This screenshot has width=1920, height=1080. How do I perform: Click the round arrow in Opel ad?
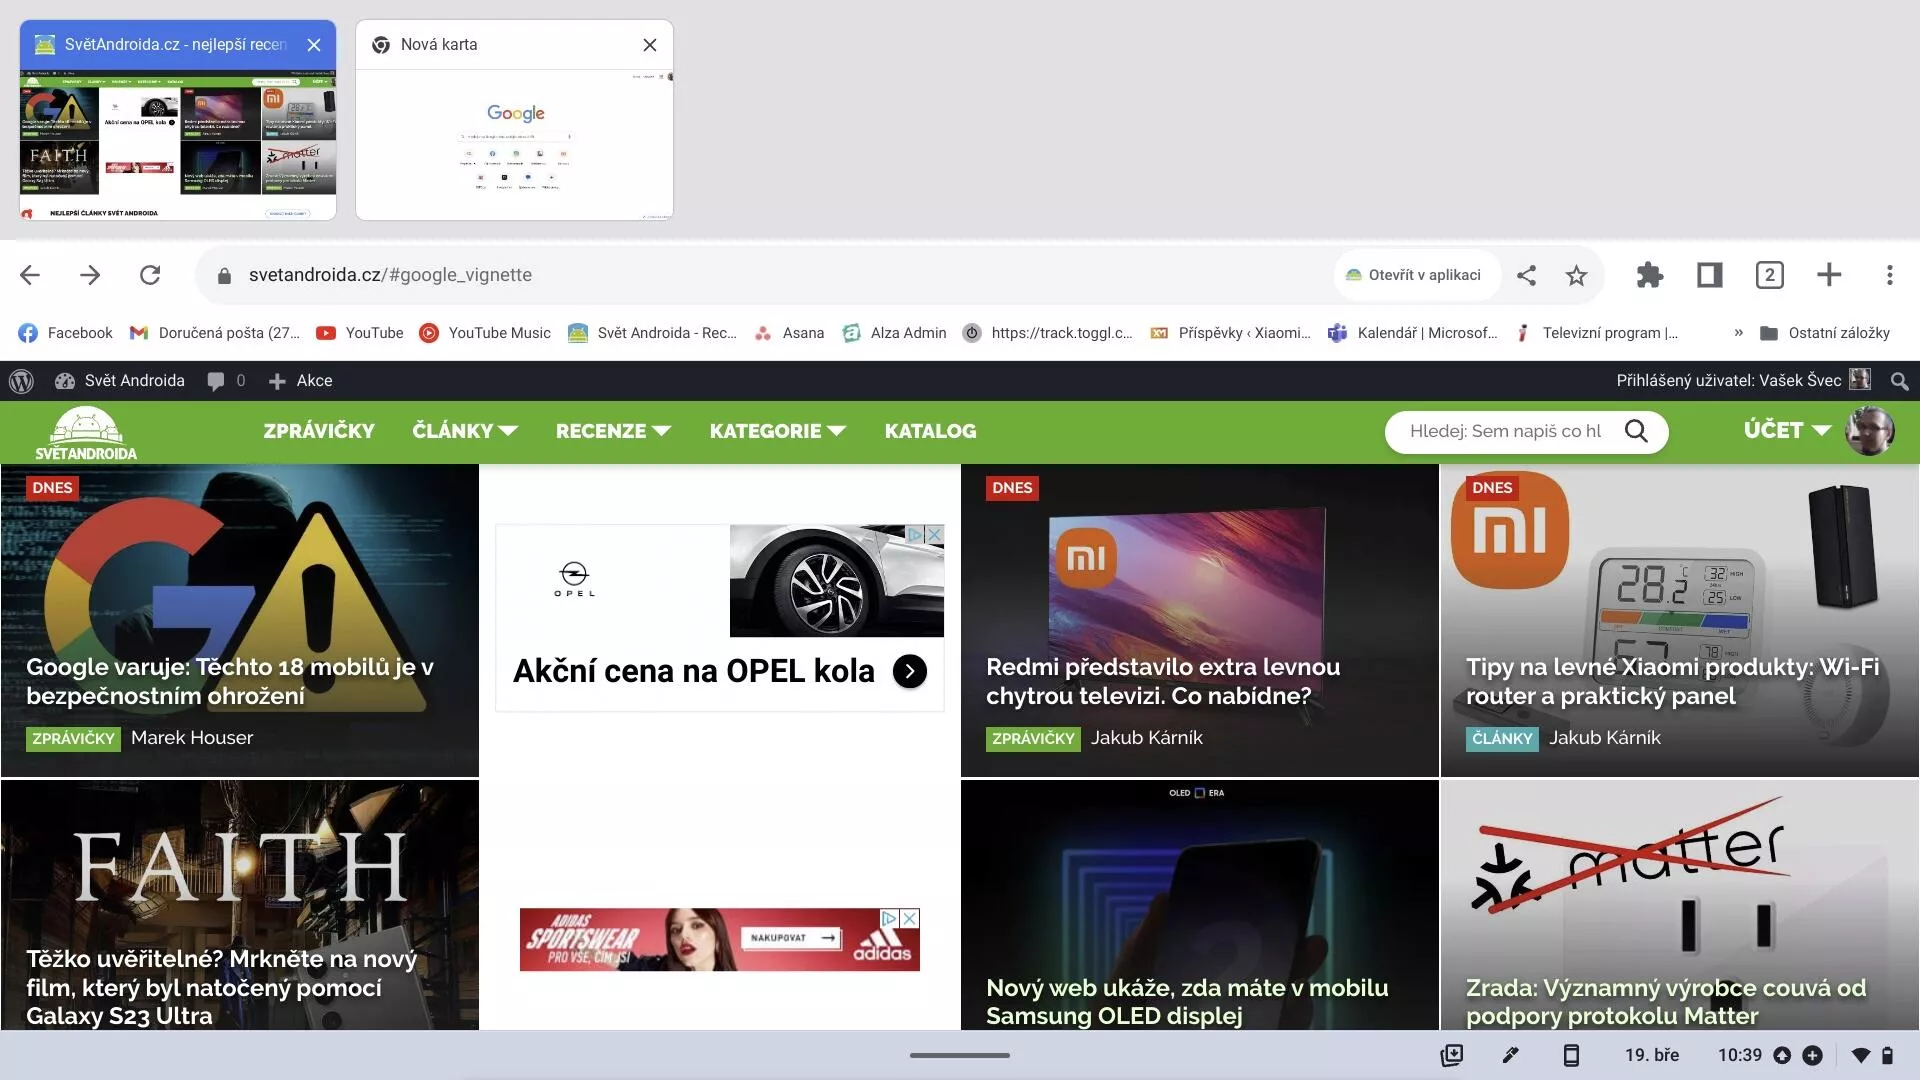click(x=909, y=671)
